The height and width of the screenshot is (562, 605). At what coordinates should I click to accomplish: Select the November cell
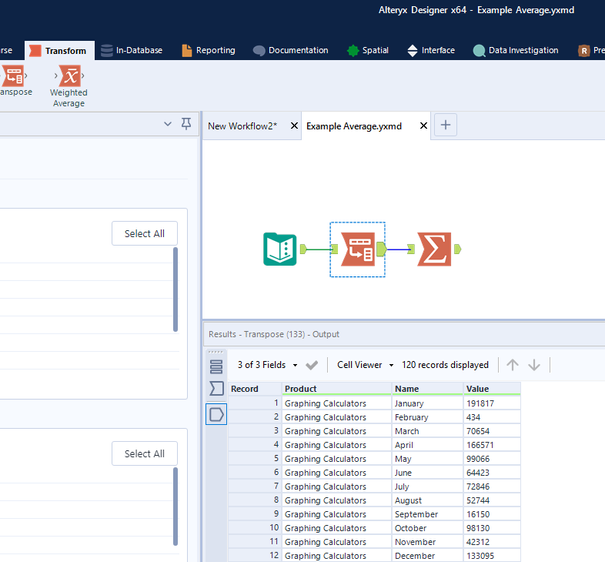click(428, 542)
